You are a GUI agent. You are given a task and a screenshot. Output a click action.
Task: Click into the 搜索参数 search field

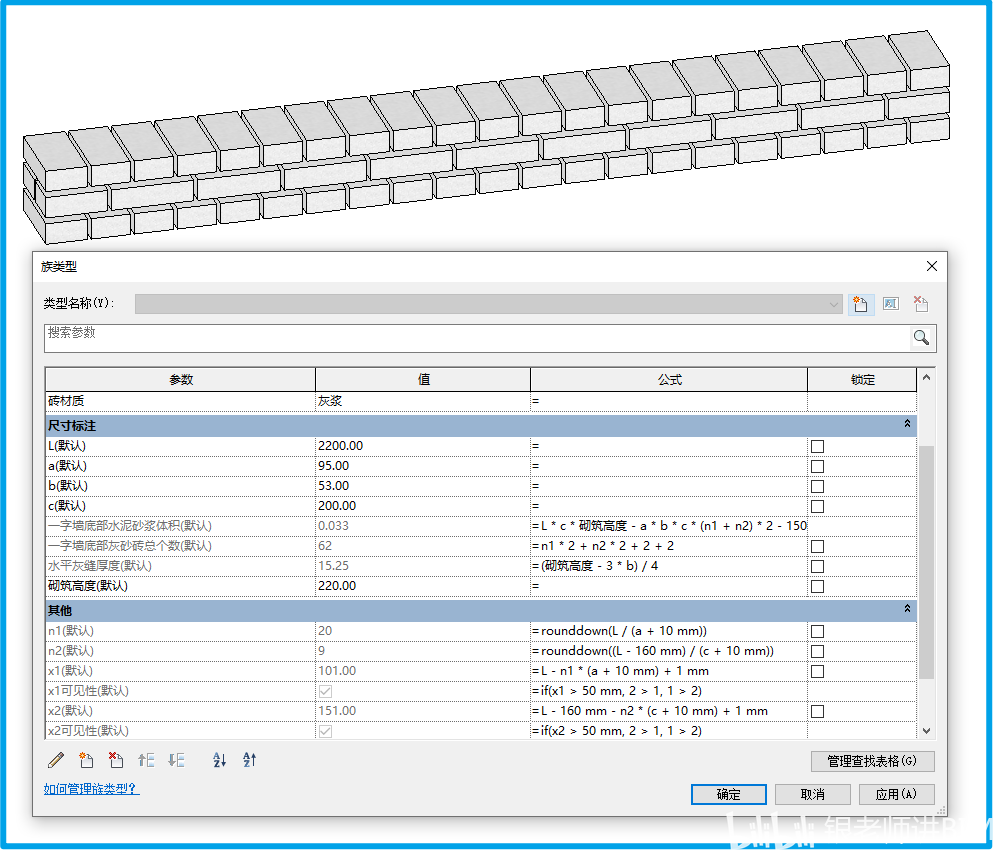pyautogui.click(x=475, y=338)
